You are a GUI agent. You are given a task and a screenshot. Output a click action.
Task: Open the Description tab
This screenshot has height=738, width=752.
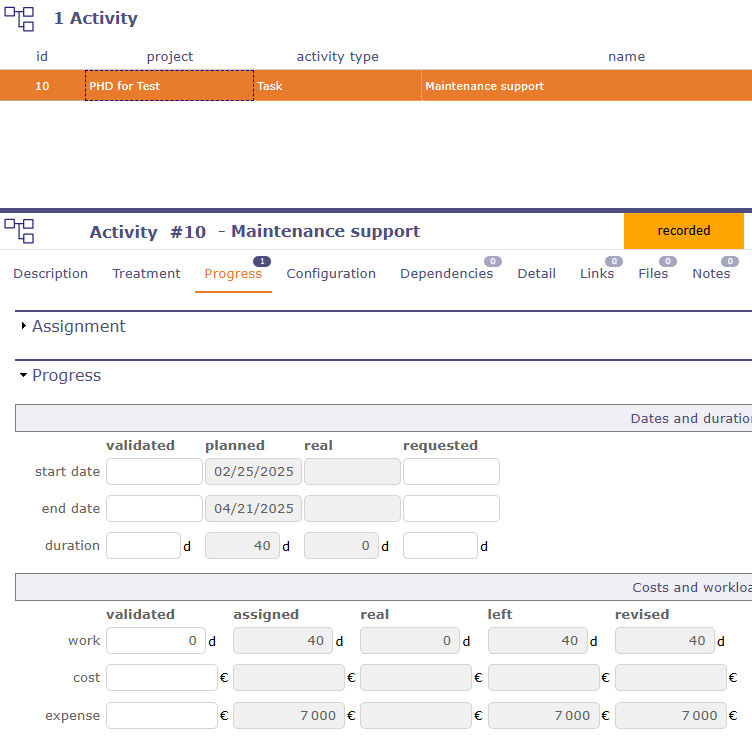point(50,273)
